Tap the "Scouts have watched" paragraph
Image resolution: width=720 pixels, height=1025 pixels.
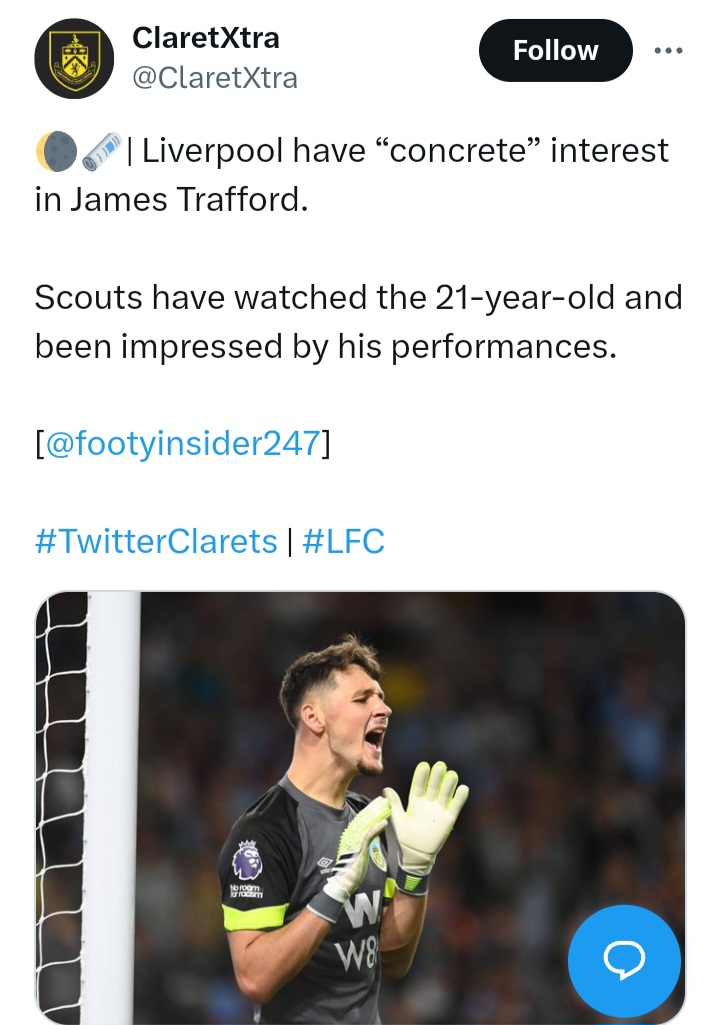coord(358,321)
